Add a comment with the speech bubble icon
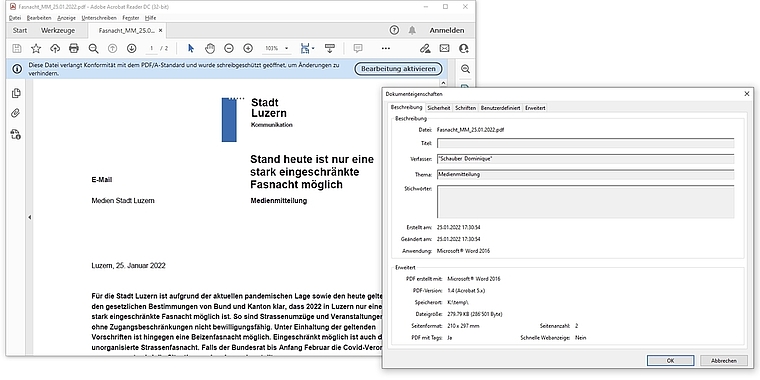This screenshot has height=380, width=760. tap(358, 48)
